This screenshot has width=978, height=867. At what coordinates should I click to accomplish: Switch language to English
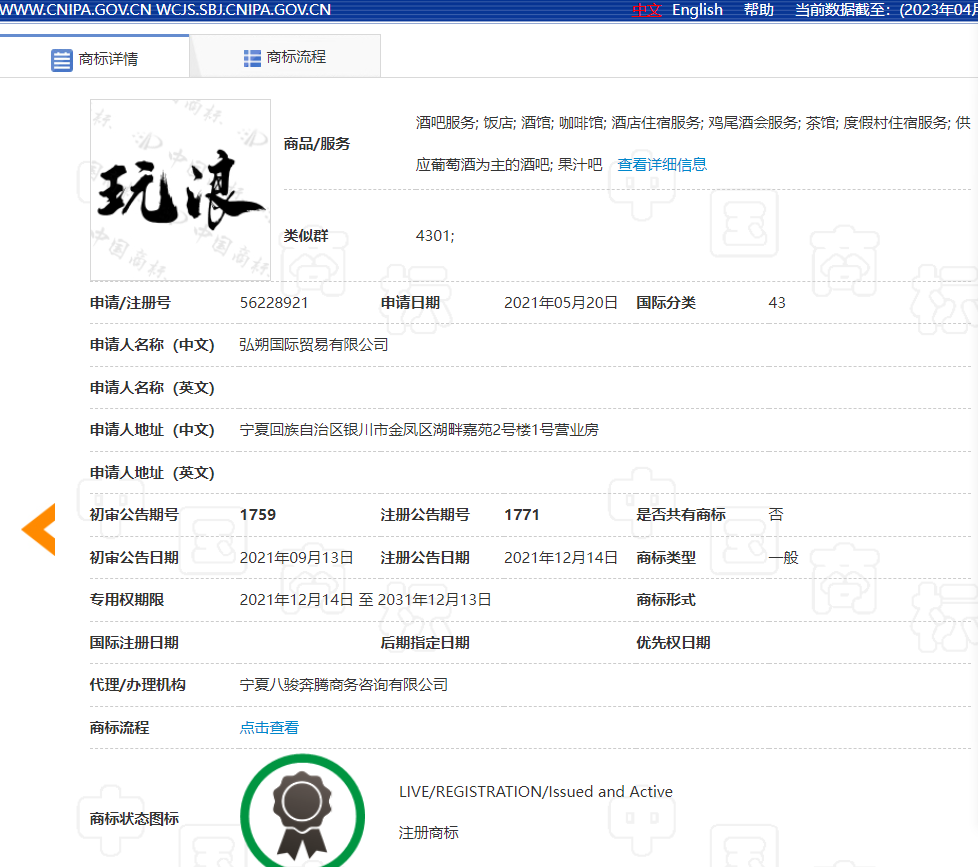697,10
